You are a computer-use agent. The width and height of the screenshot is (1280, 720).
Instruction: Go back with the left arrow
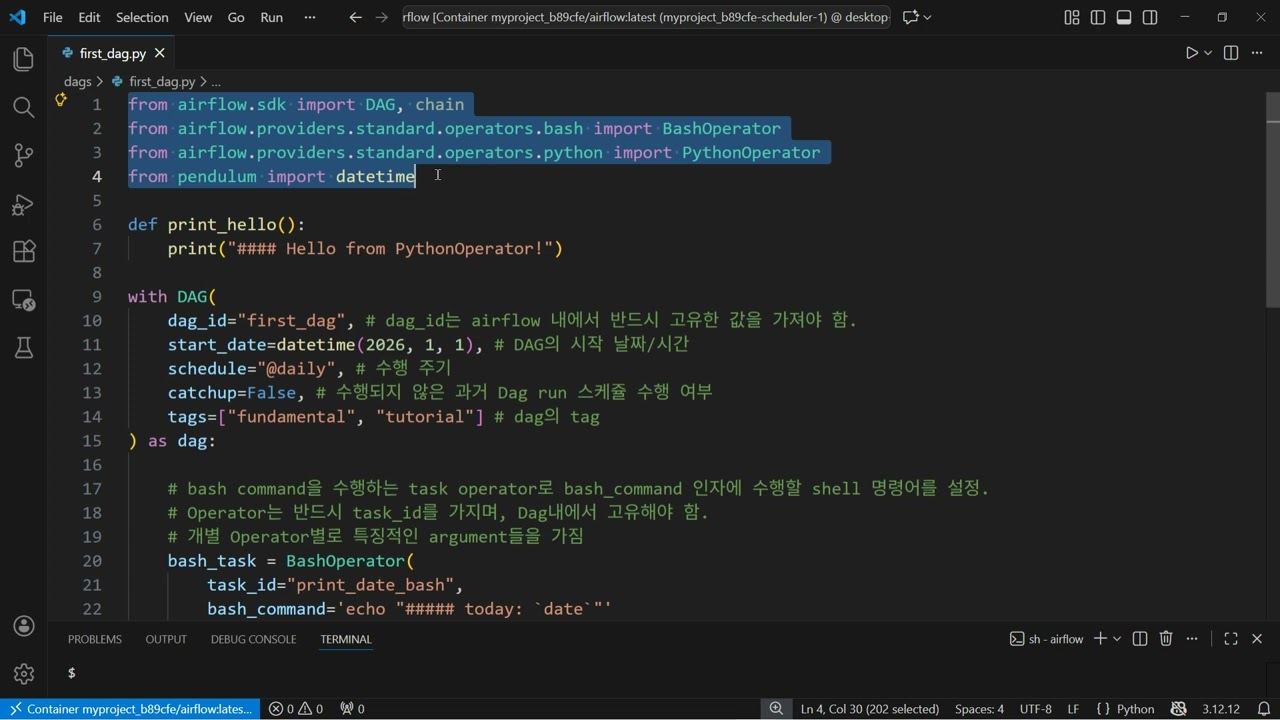tap(355, 17)
